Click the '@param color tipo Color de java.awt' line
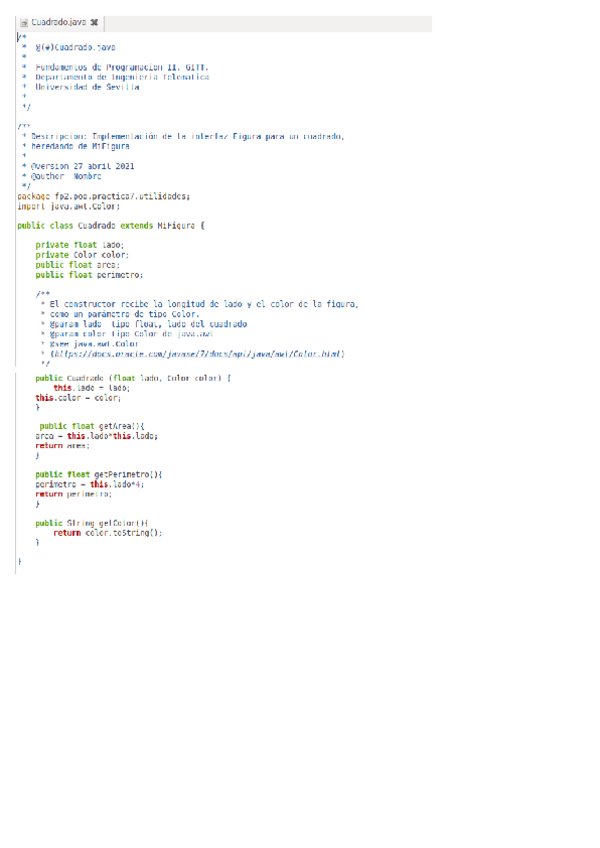 [x=131, y=334]
